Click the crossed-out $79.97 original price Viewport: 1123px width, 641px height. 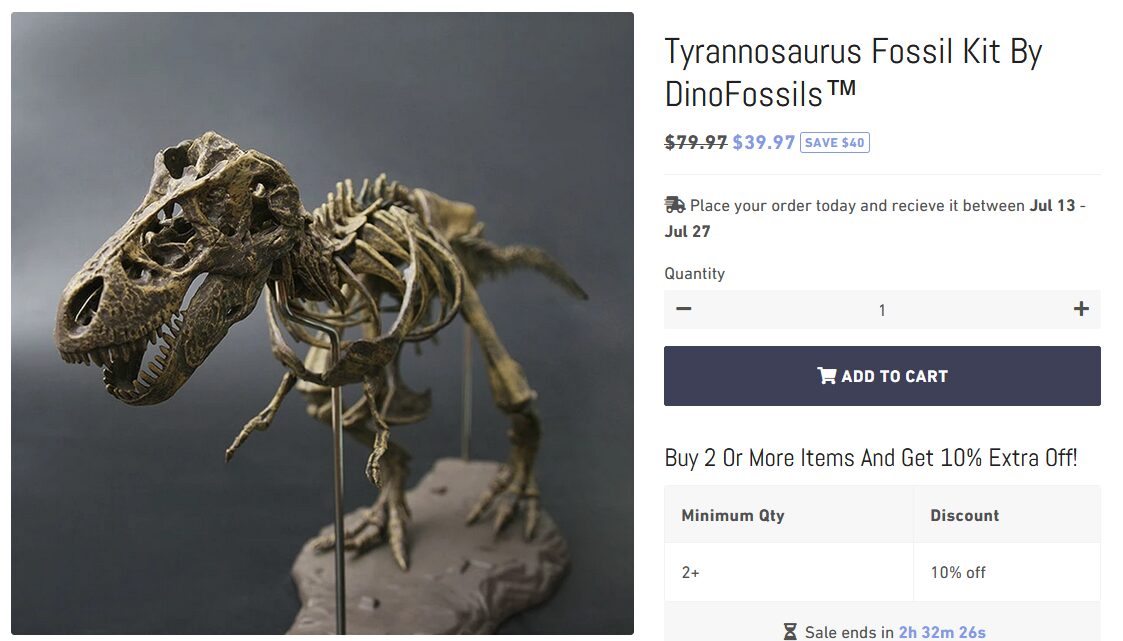tap(695, 142)
